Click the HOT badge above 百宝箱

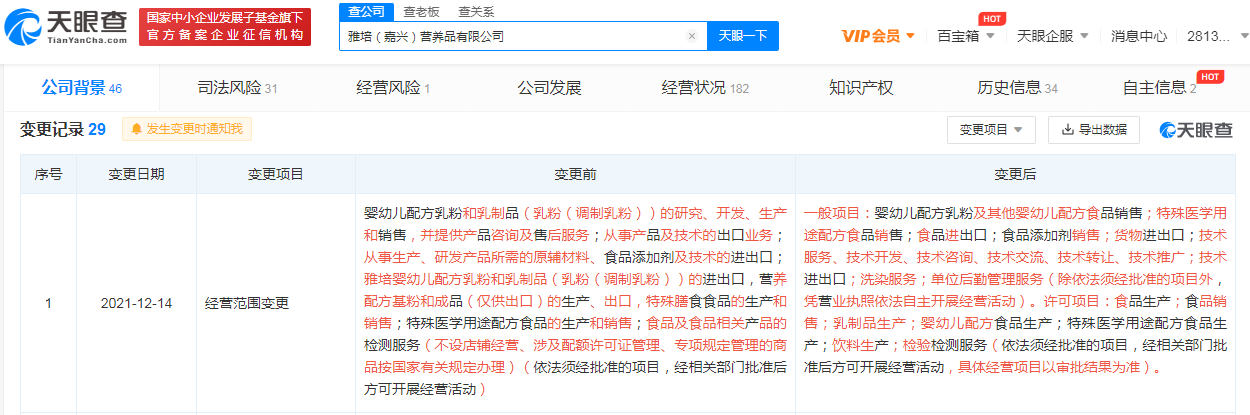point(993,18)
